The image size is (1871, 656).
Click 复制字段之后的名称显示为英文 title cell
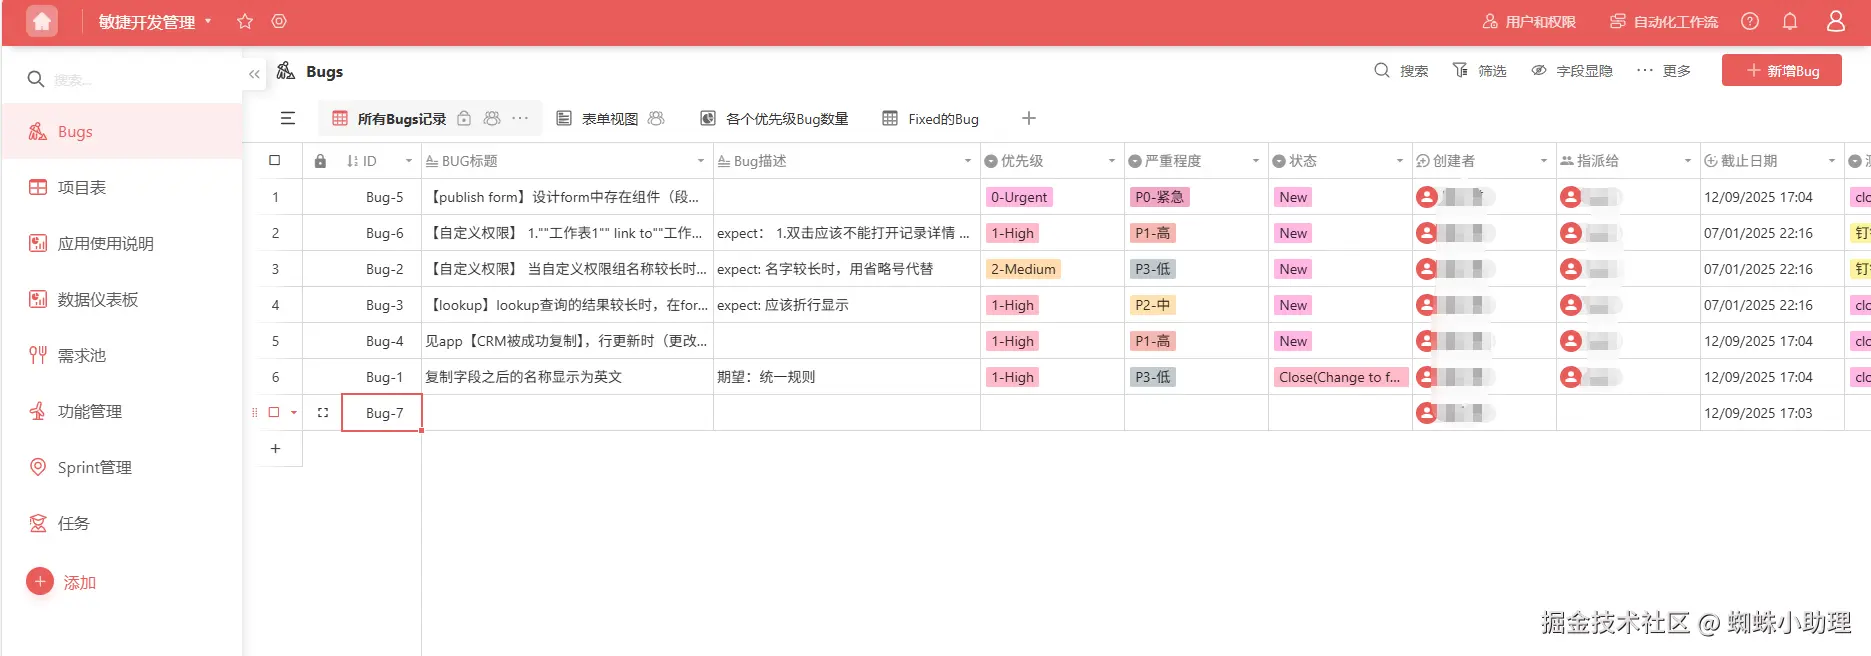(x=568, y=377)
